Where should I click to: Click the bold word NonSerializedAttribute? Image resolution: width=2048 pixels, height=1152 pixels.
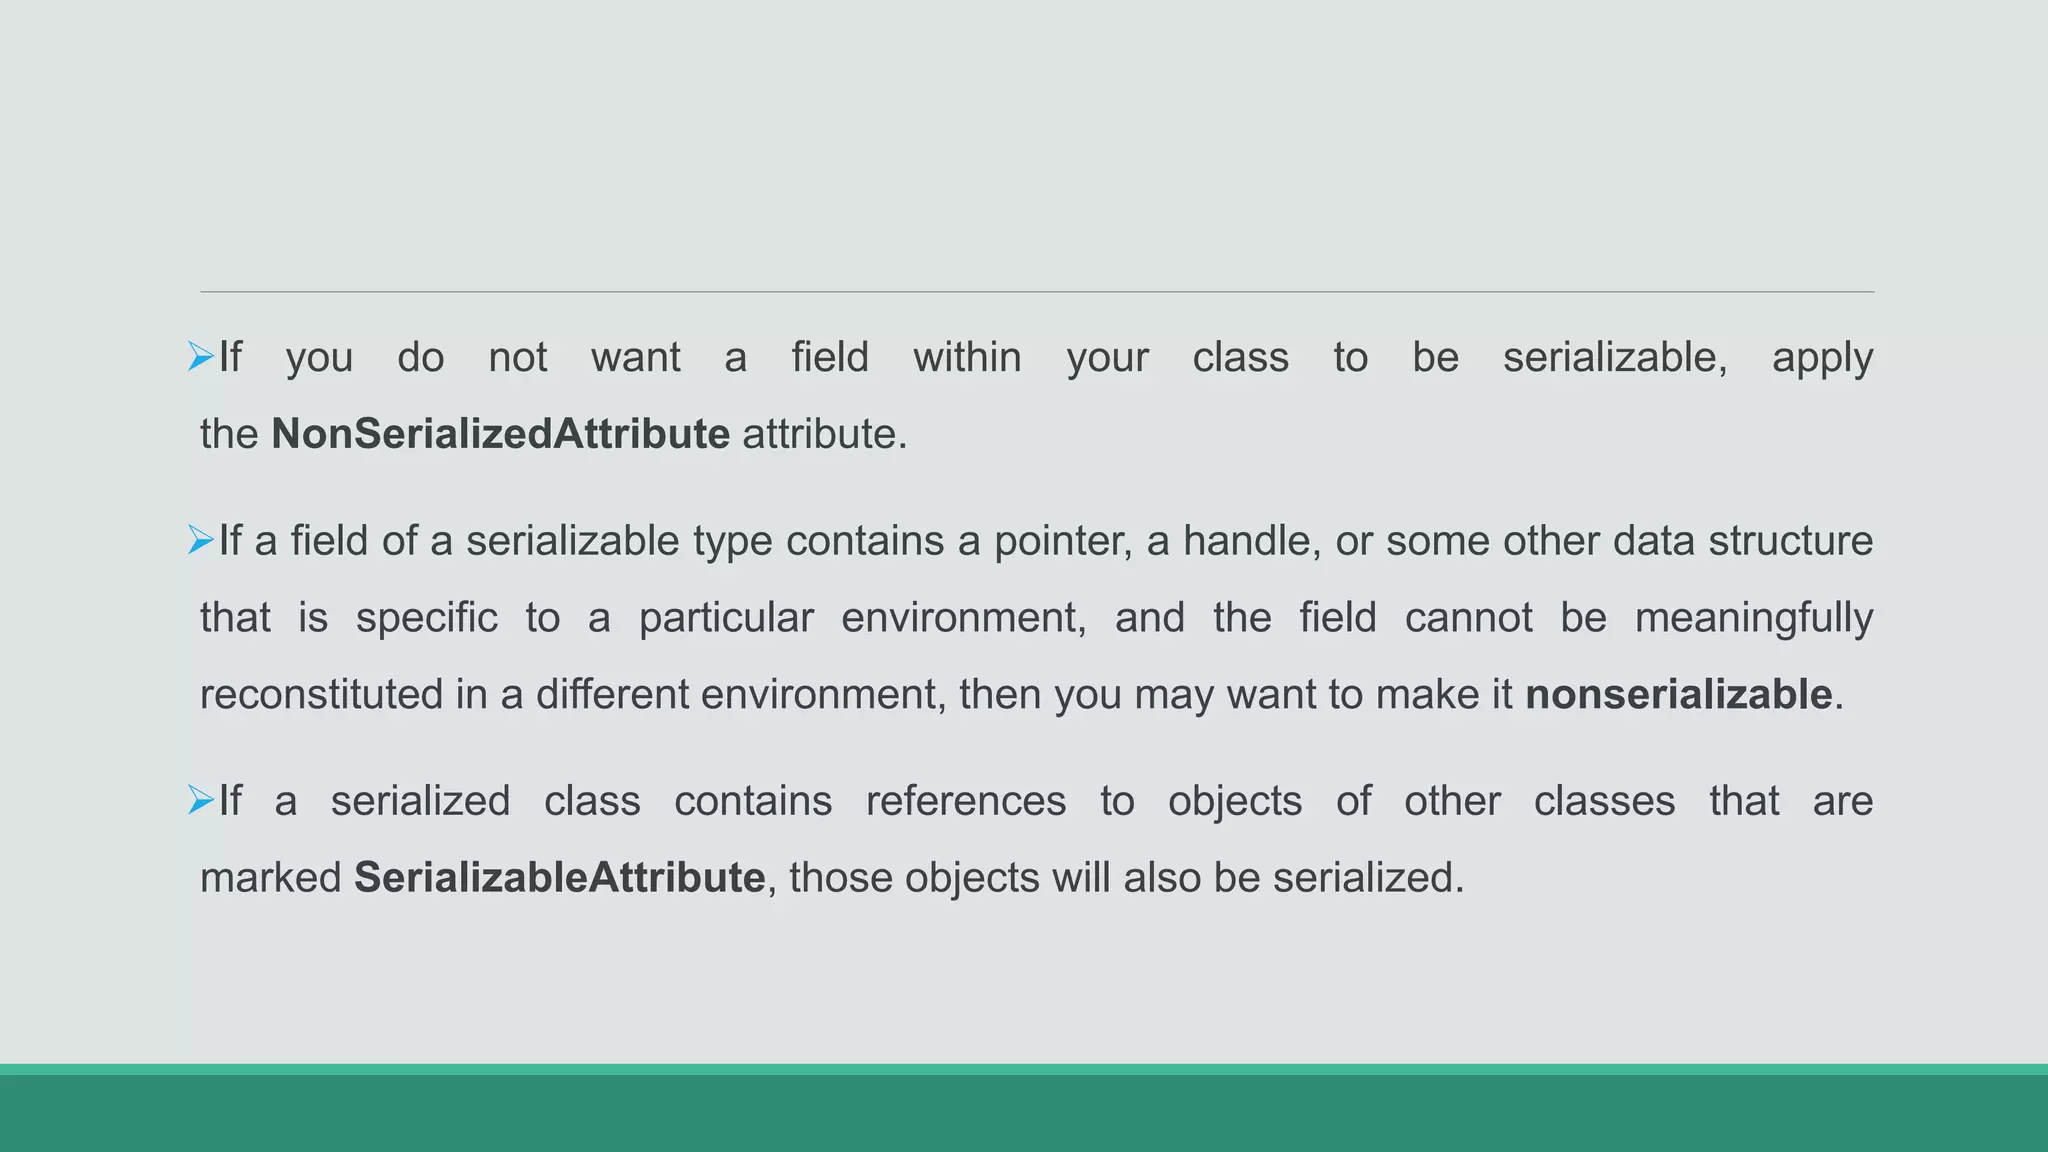click(500, 434)
